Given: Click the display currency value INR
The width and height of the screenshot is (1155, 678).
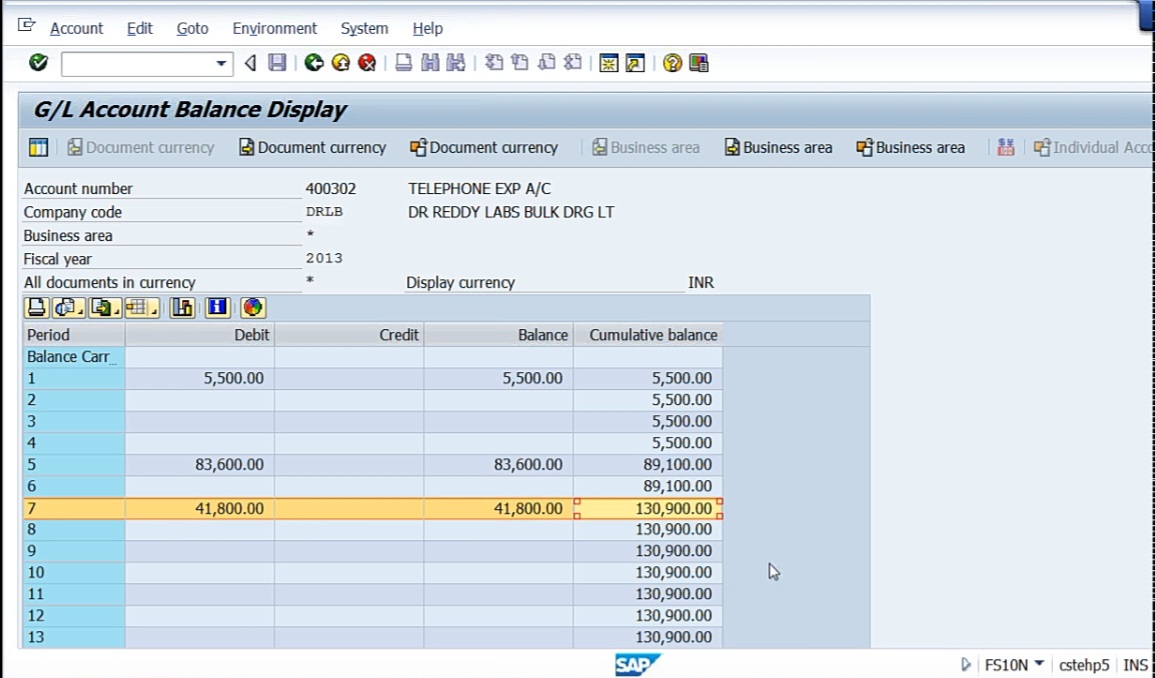Looking at the screenshot, I should click(x=701, y=283).
